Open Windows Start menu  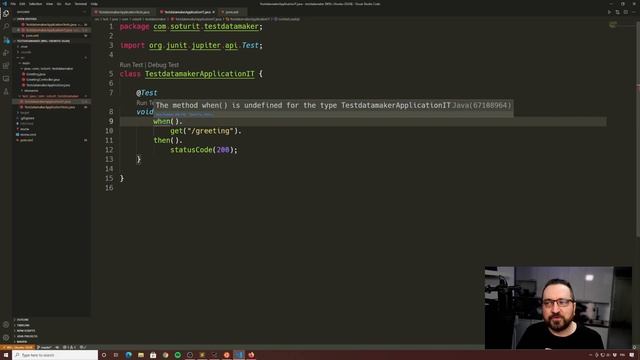click(x=6, y=355)
